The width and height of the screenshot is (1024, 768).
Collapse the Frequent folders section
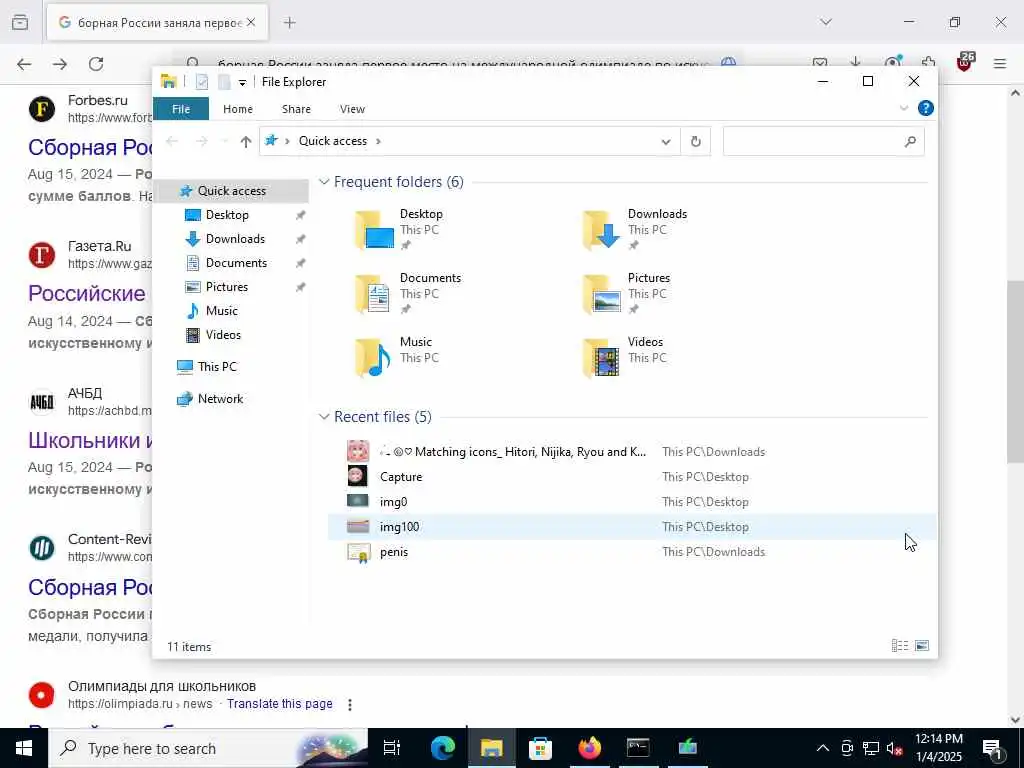(x=324, y=182)
